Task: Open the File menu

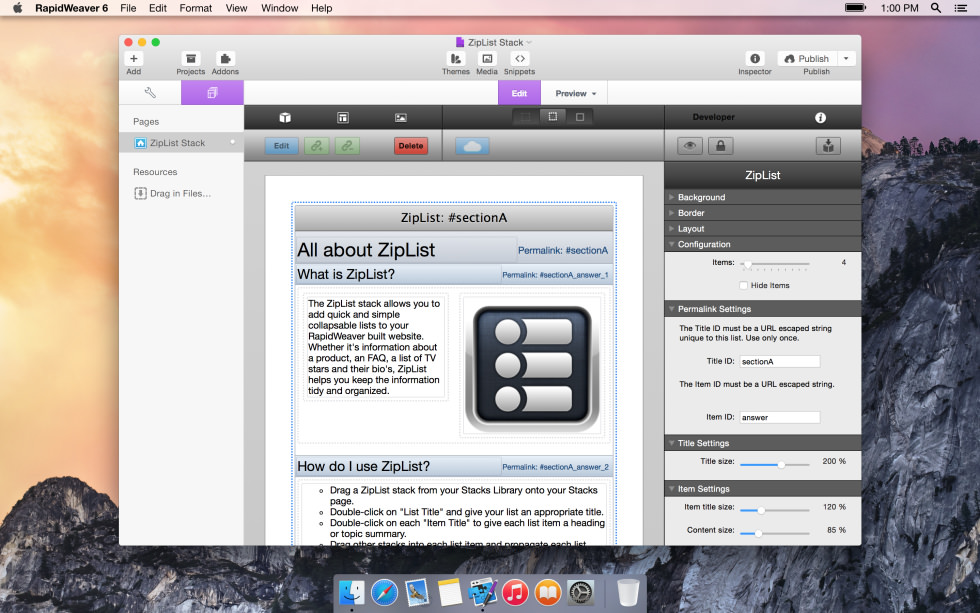Action: 128,8
